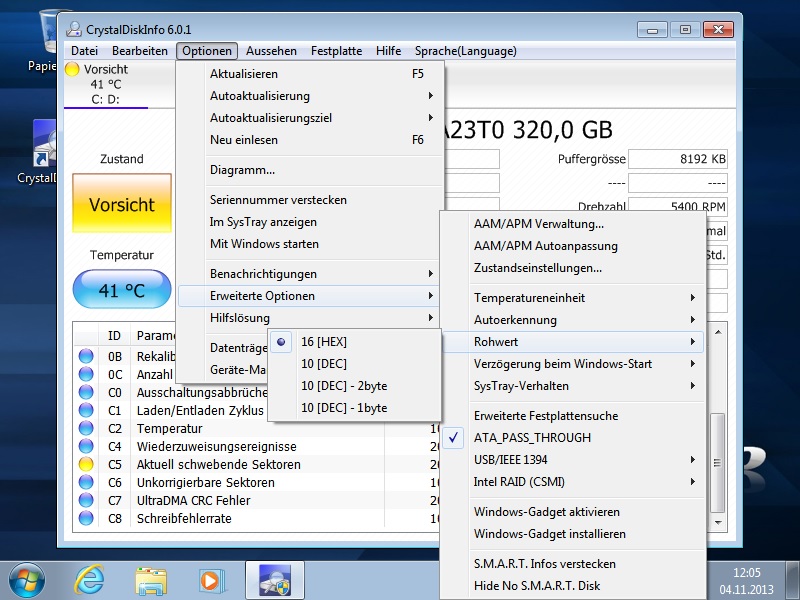
Task: Click the scrollbar up arrow in attribute list
Action: pyautogui.click(x=718, y=332)
